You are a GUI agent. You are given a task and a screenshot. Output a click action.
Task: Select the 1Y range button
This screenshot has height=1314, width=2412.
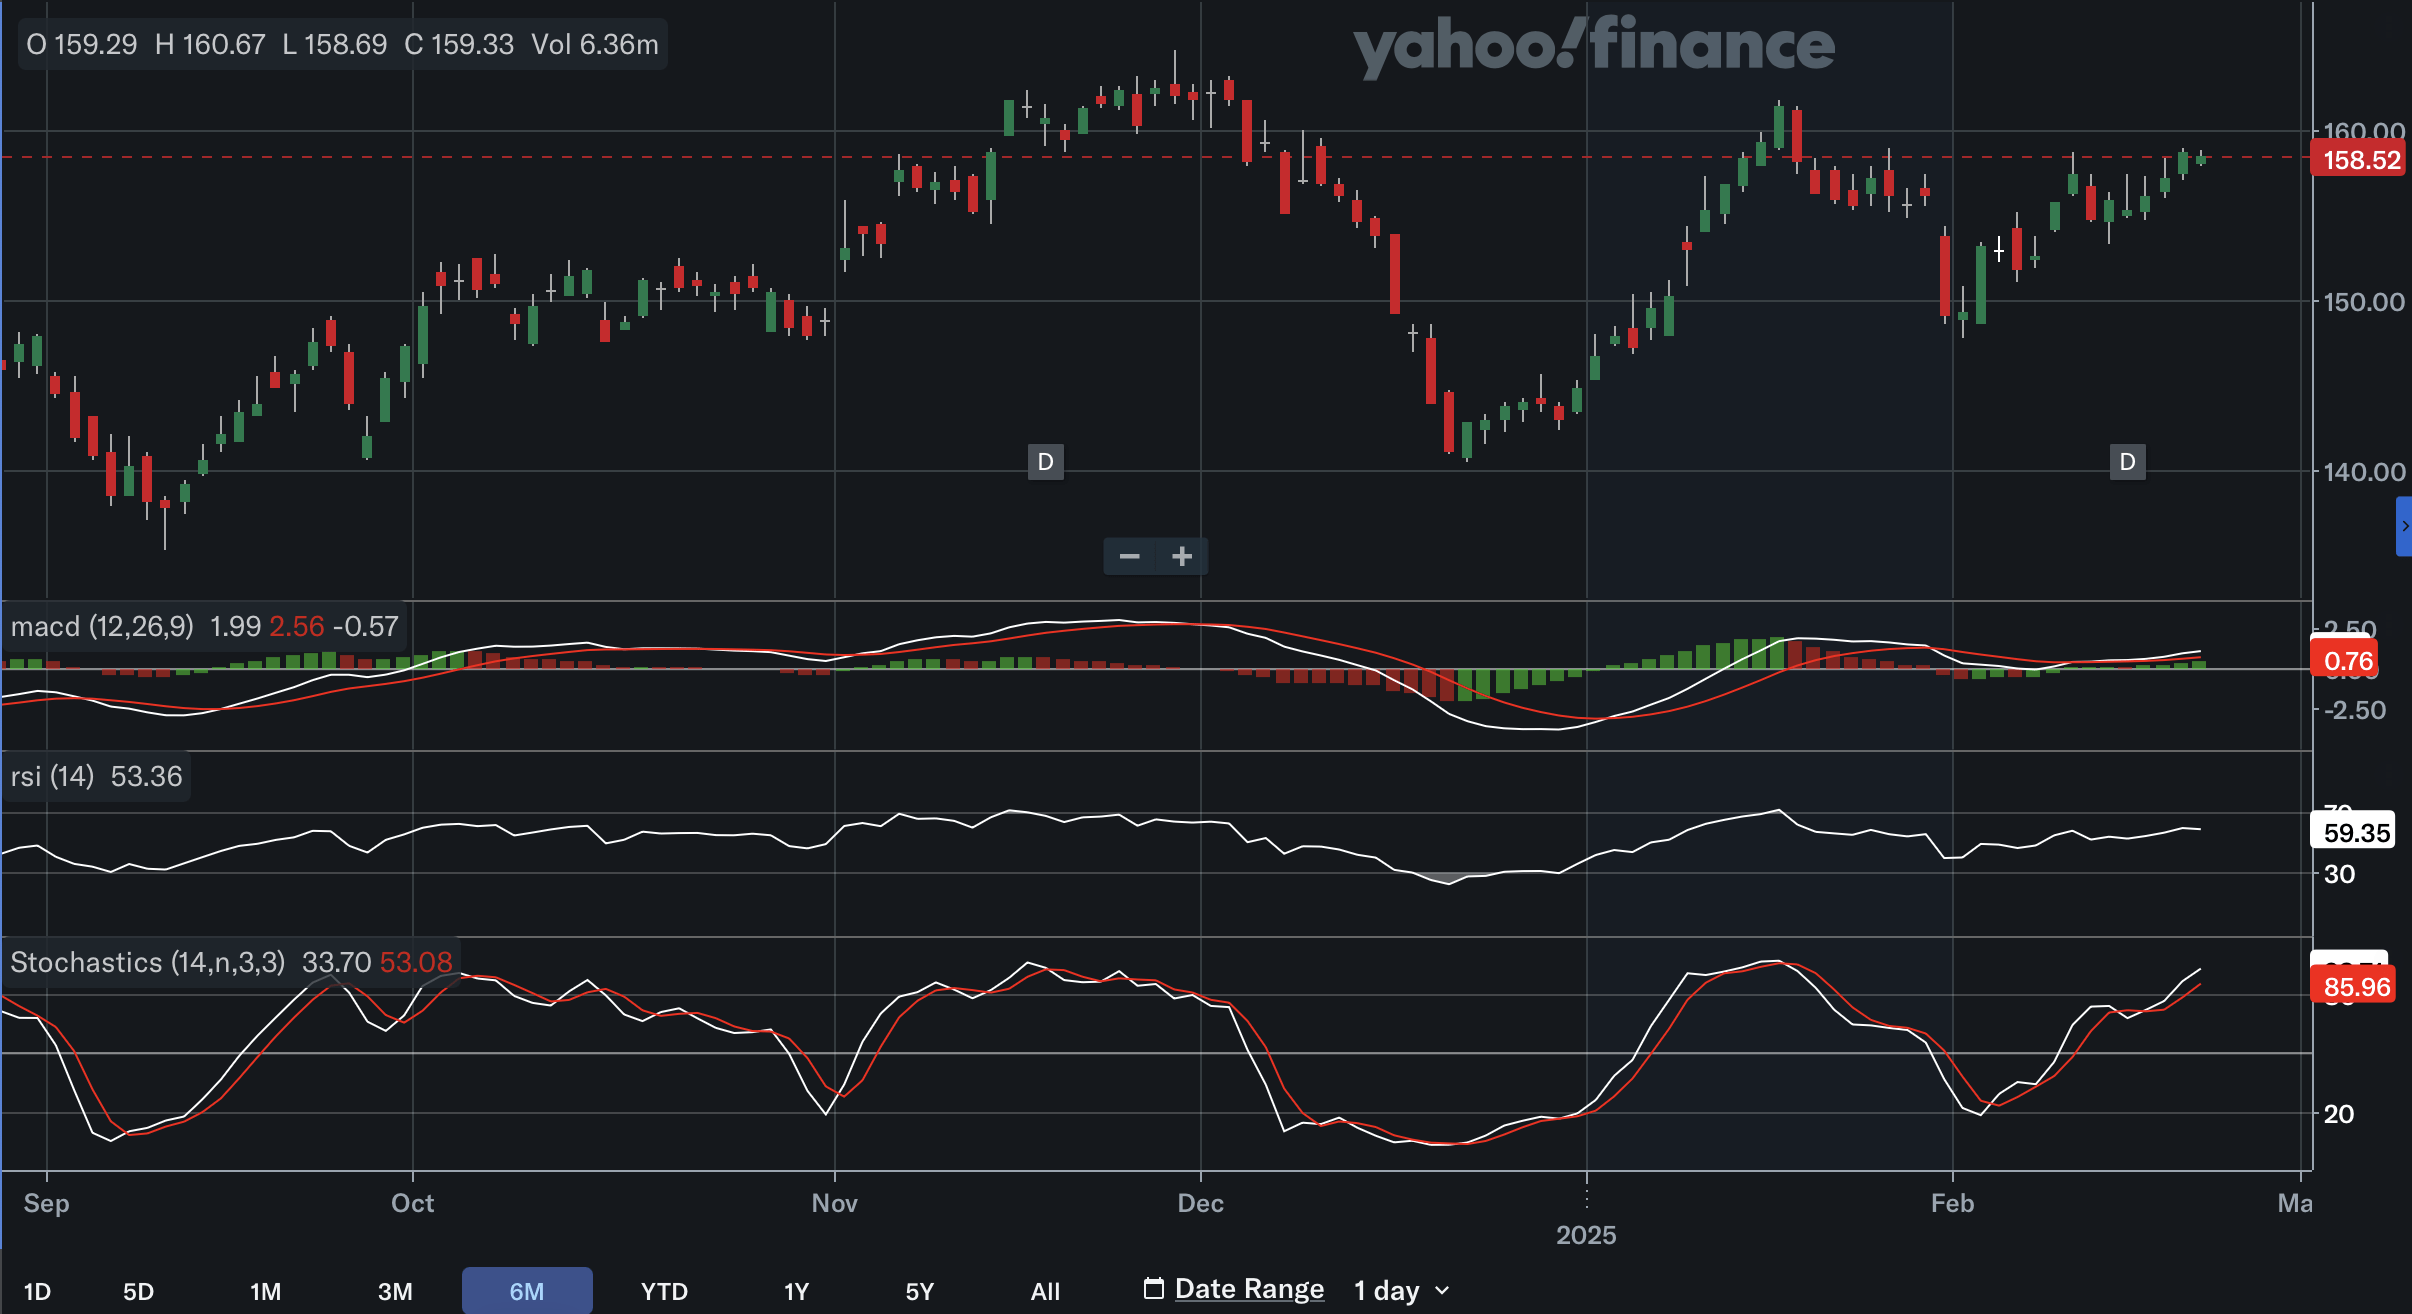pos(796,1290)
